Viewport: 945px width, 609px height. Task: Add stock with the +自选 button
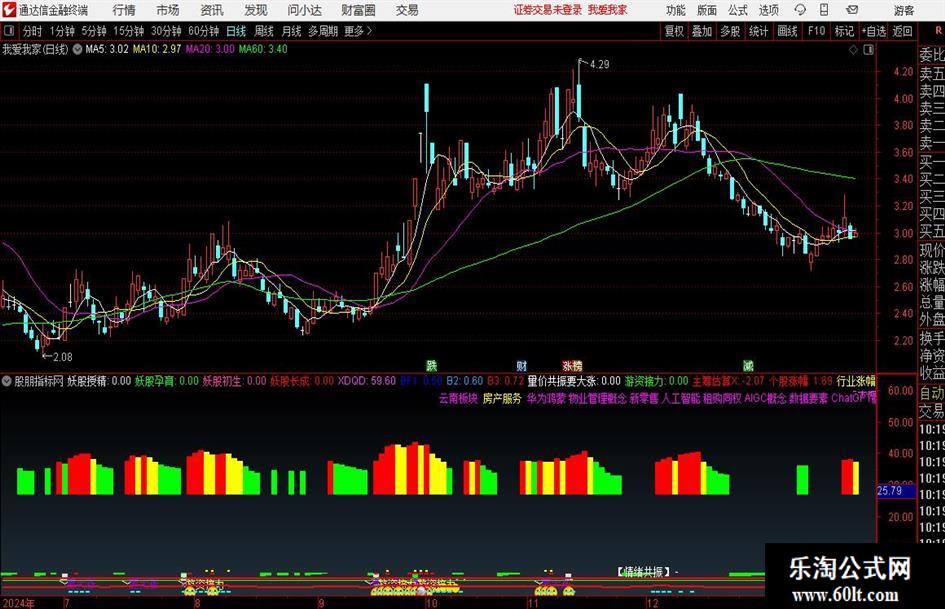pos(874,31)
